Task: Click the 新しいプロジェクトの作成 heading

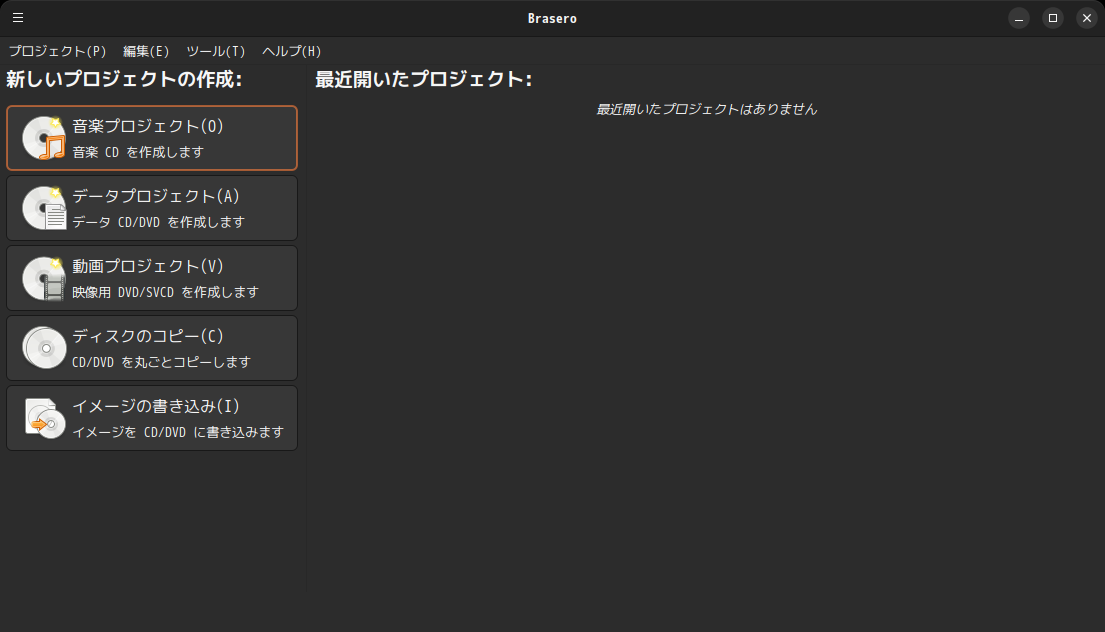Action: pyautogui.click(x=124, y=79)
